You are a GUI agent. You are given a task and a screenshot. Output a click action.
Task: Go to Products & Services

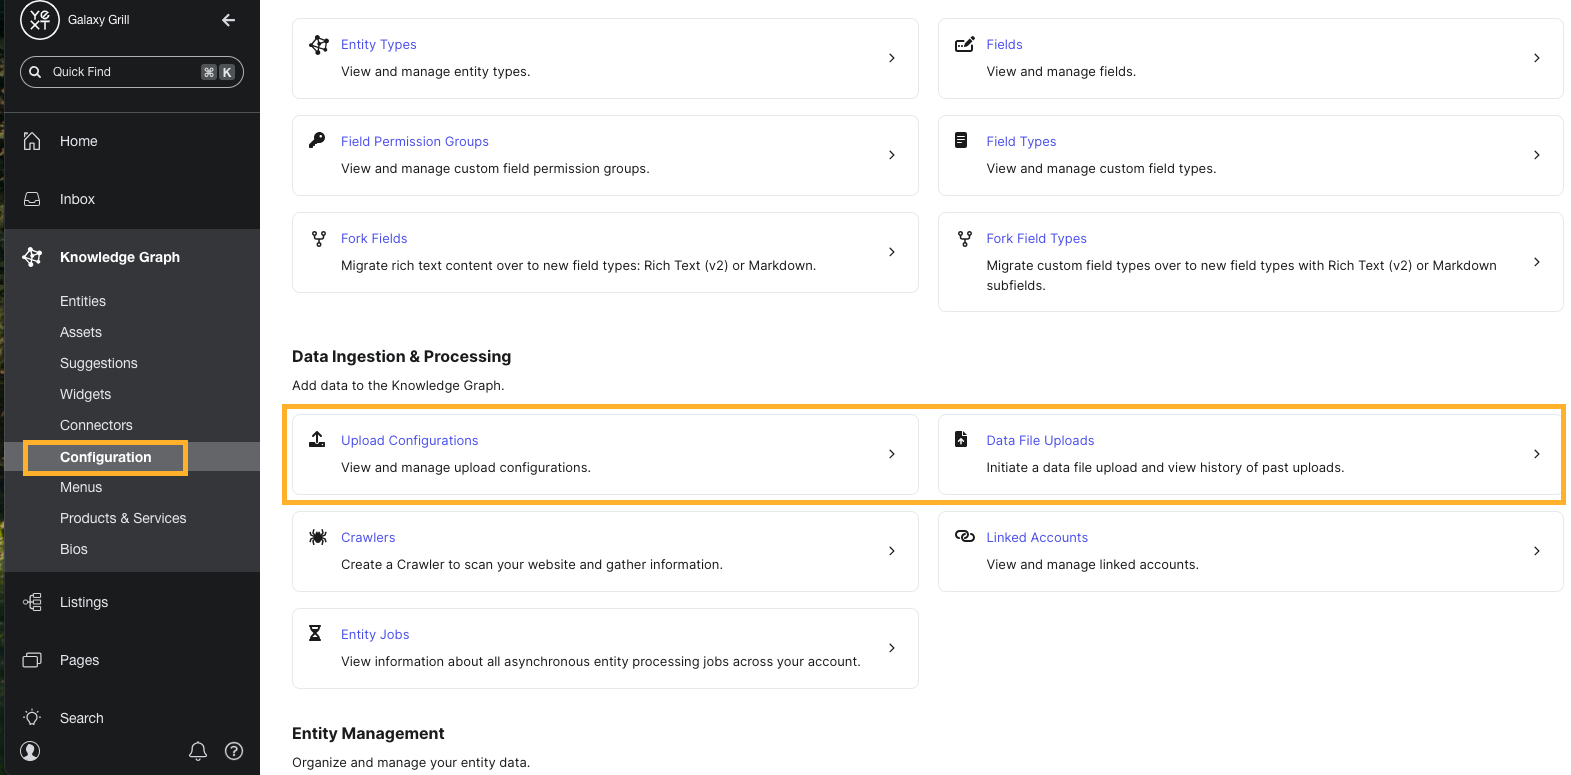click(123, 518)
